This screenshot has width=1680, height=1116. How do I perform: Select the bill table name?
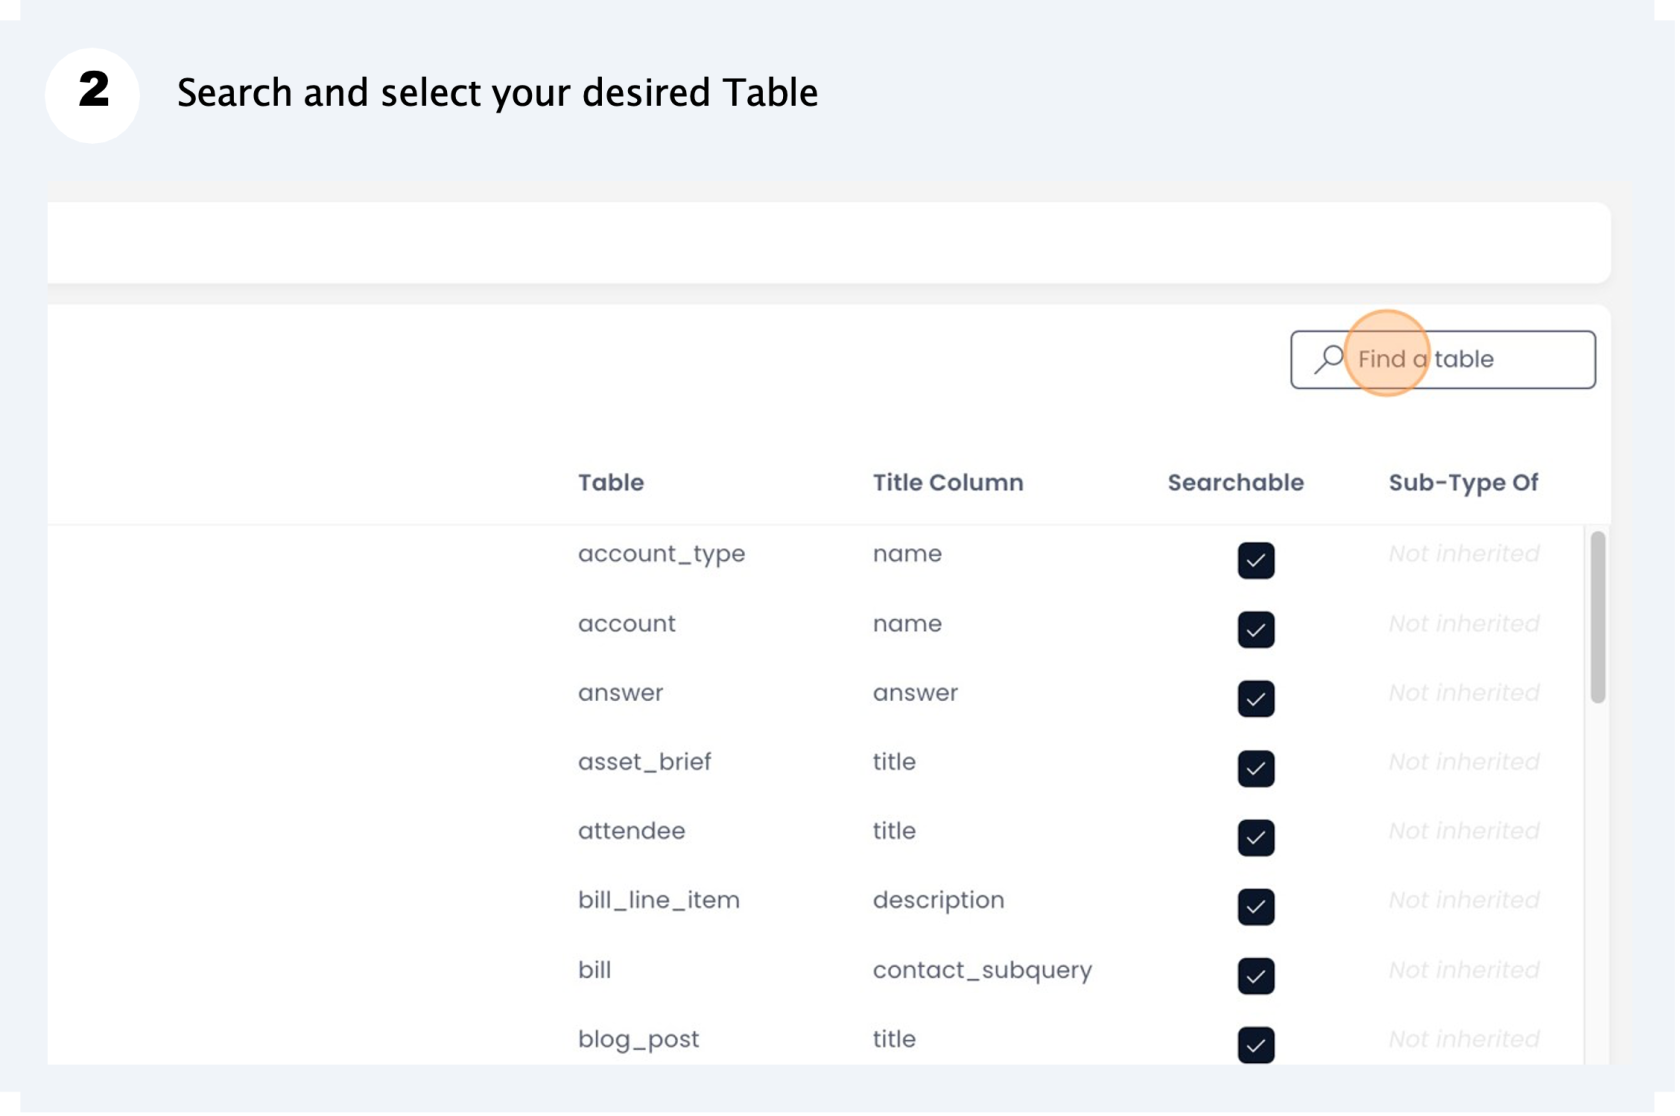pos(596,971)
